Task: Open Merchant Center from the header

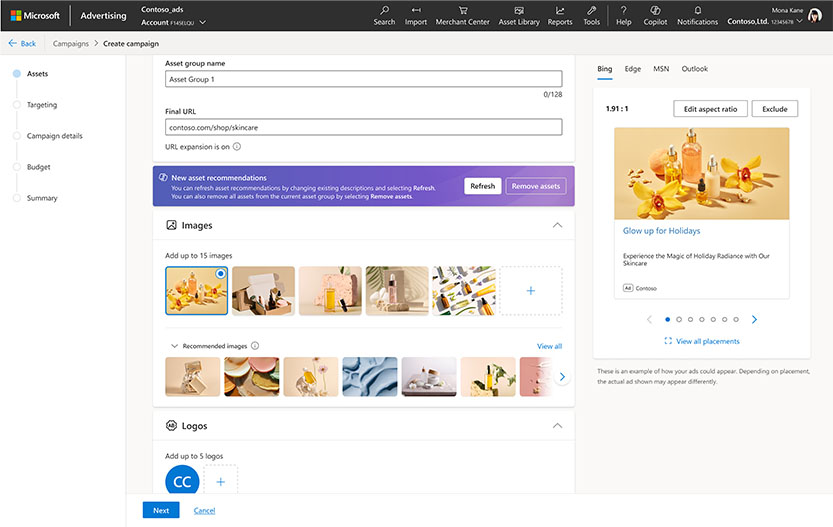Action: point(462,15)
